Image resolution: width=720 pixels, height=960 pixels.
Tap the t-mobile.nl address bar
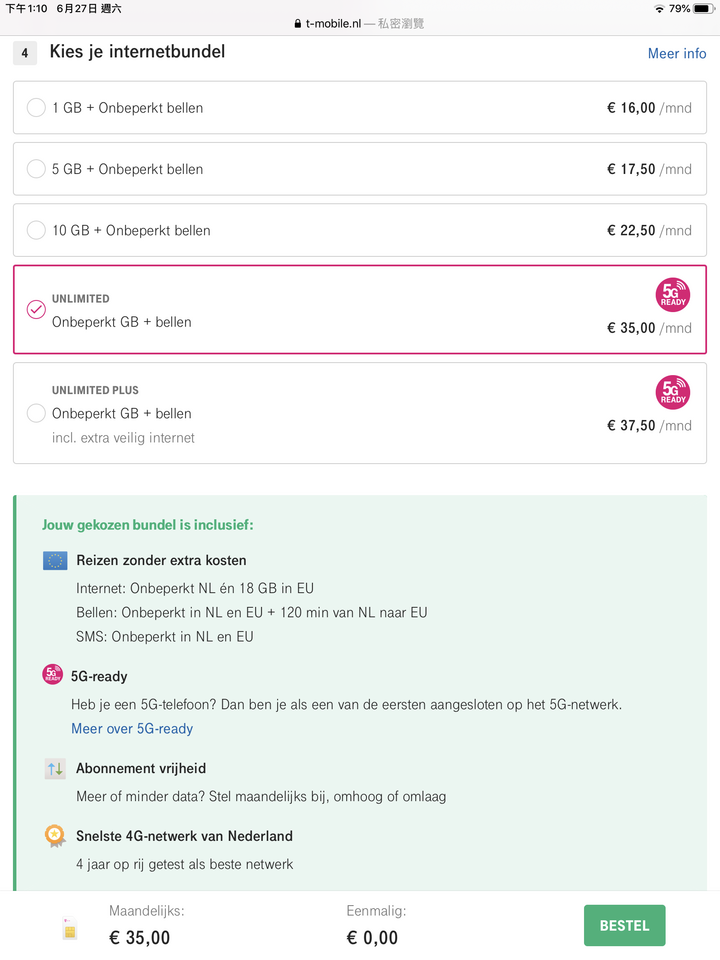pos(360,24)
